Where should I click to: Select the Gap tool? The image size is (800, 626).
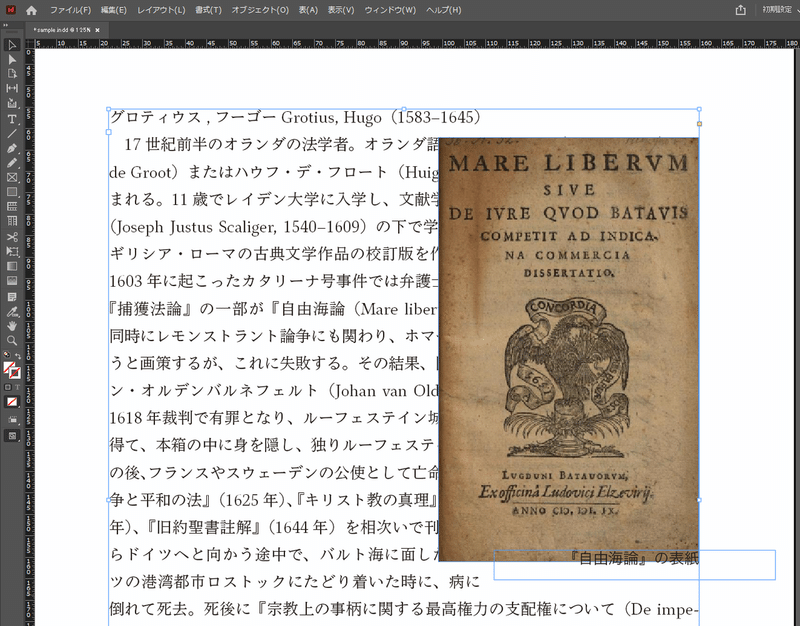pyautogui.click(x=12, y=88)
